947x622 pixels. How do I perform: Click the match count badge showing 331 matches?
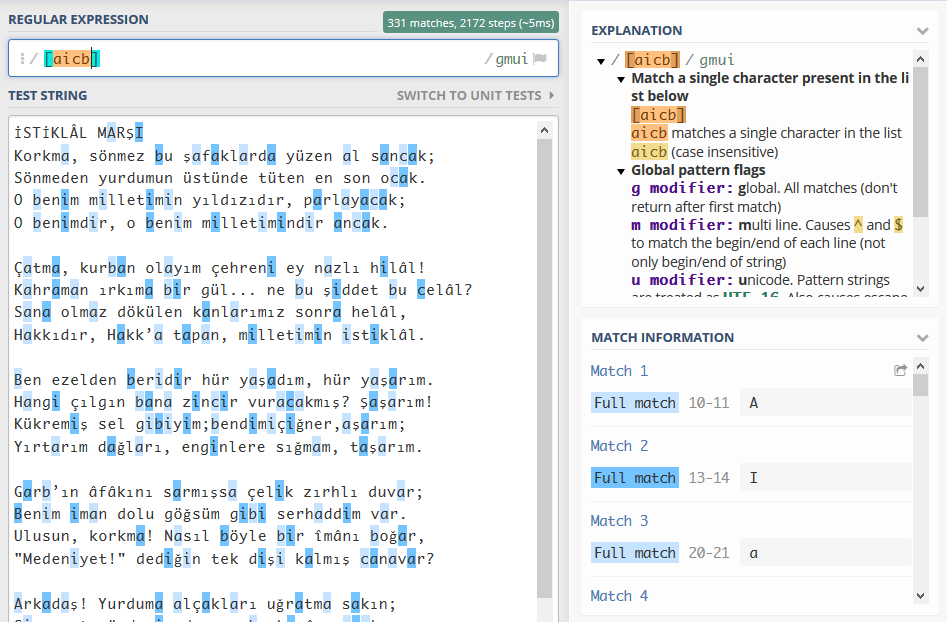point(471,21)
